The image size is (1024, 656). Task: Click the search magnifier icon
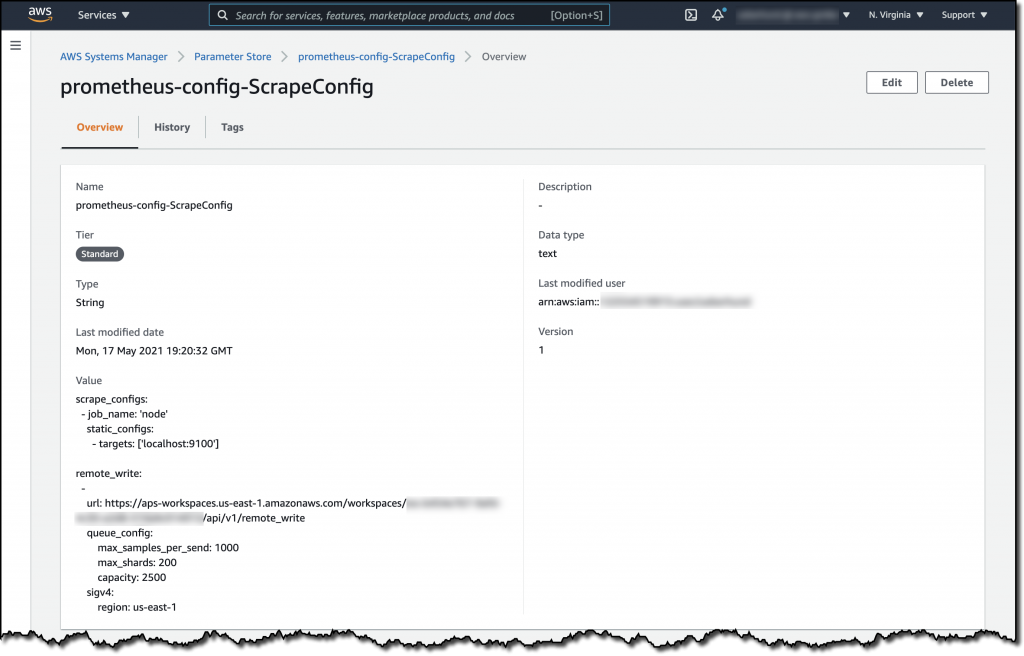pyautogui.click(x=222, y=15)
